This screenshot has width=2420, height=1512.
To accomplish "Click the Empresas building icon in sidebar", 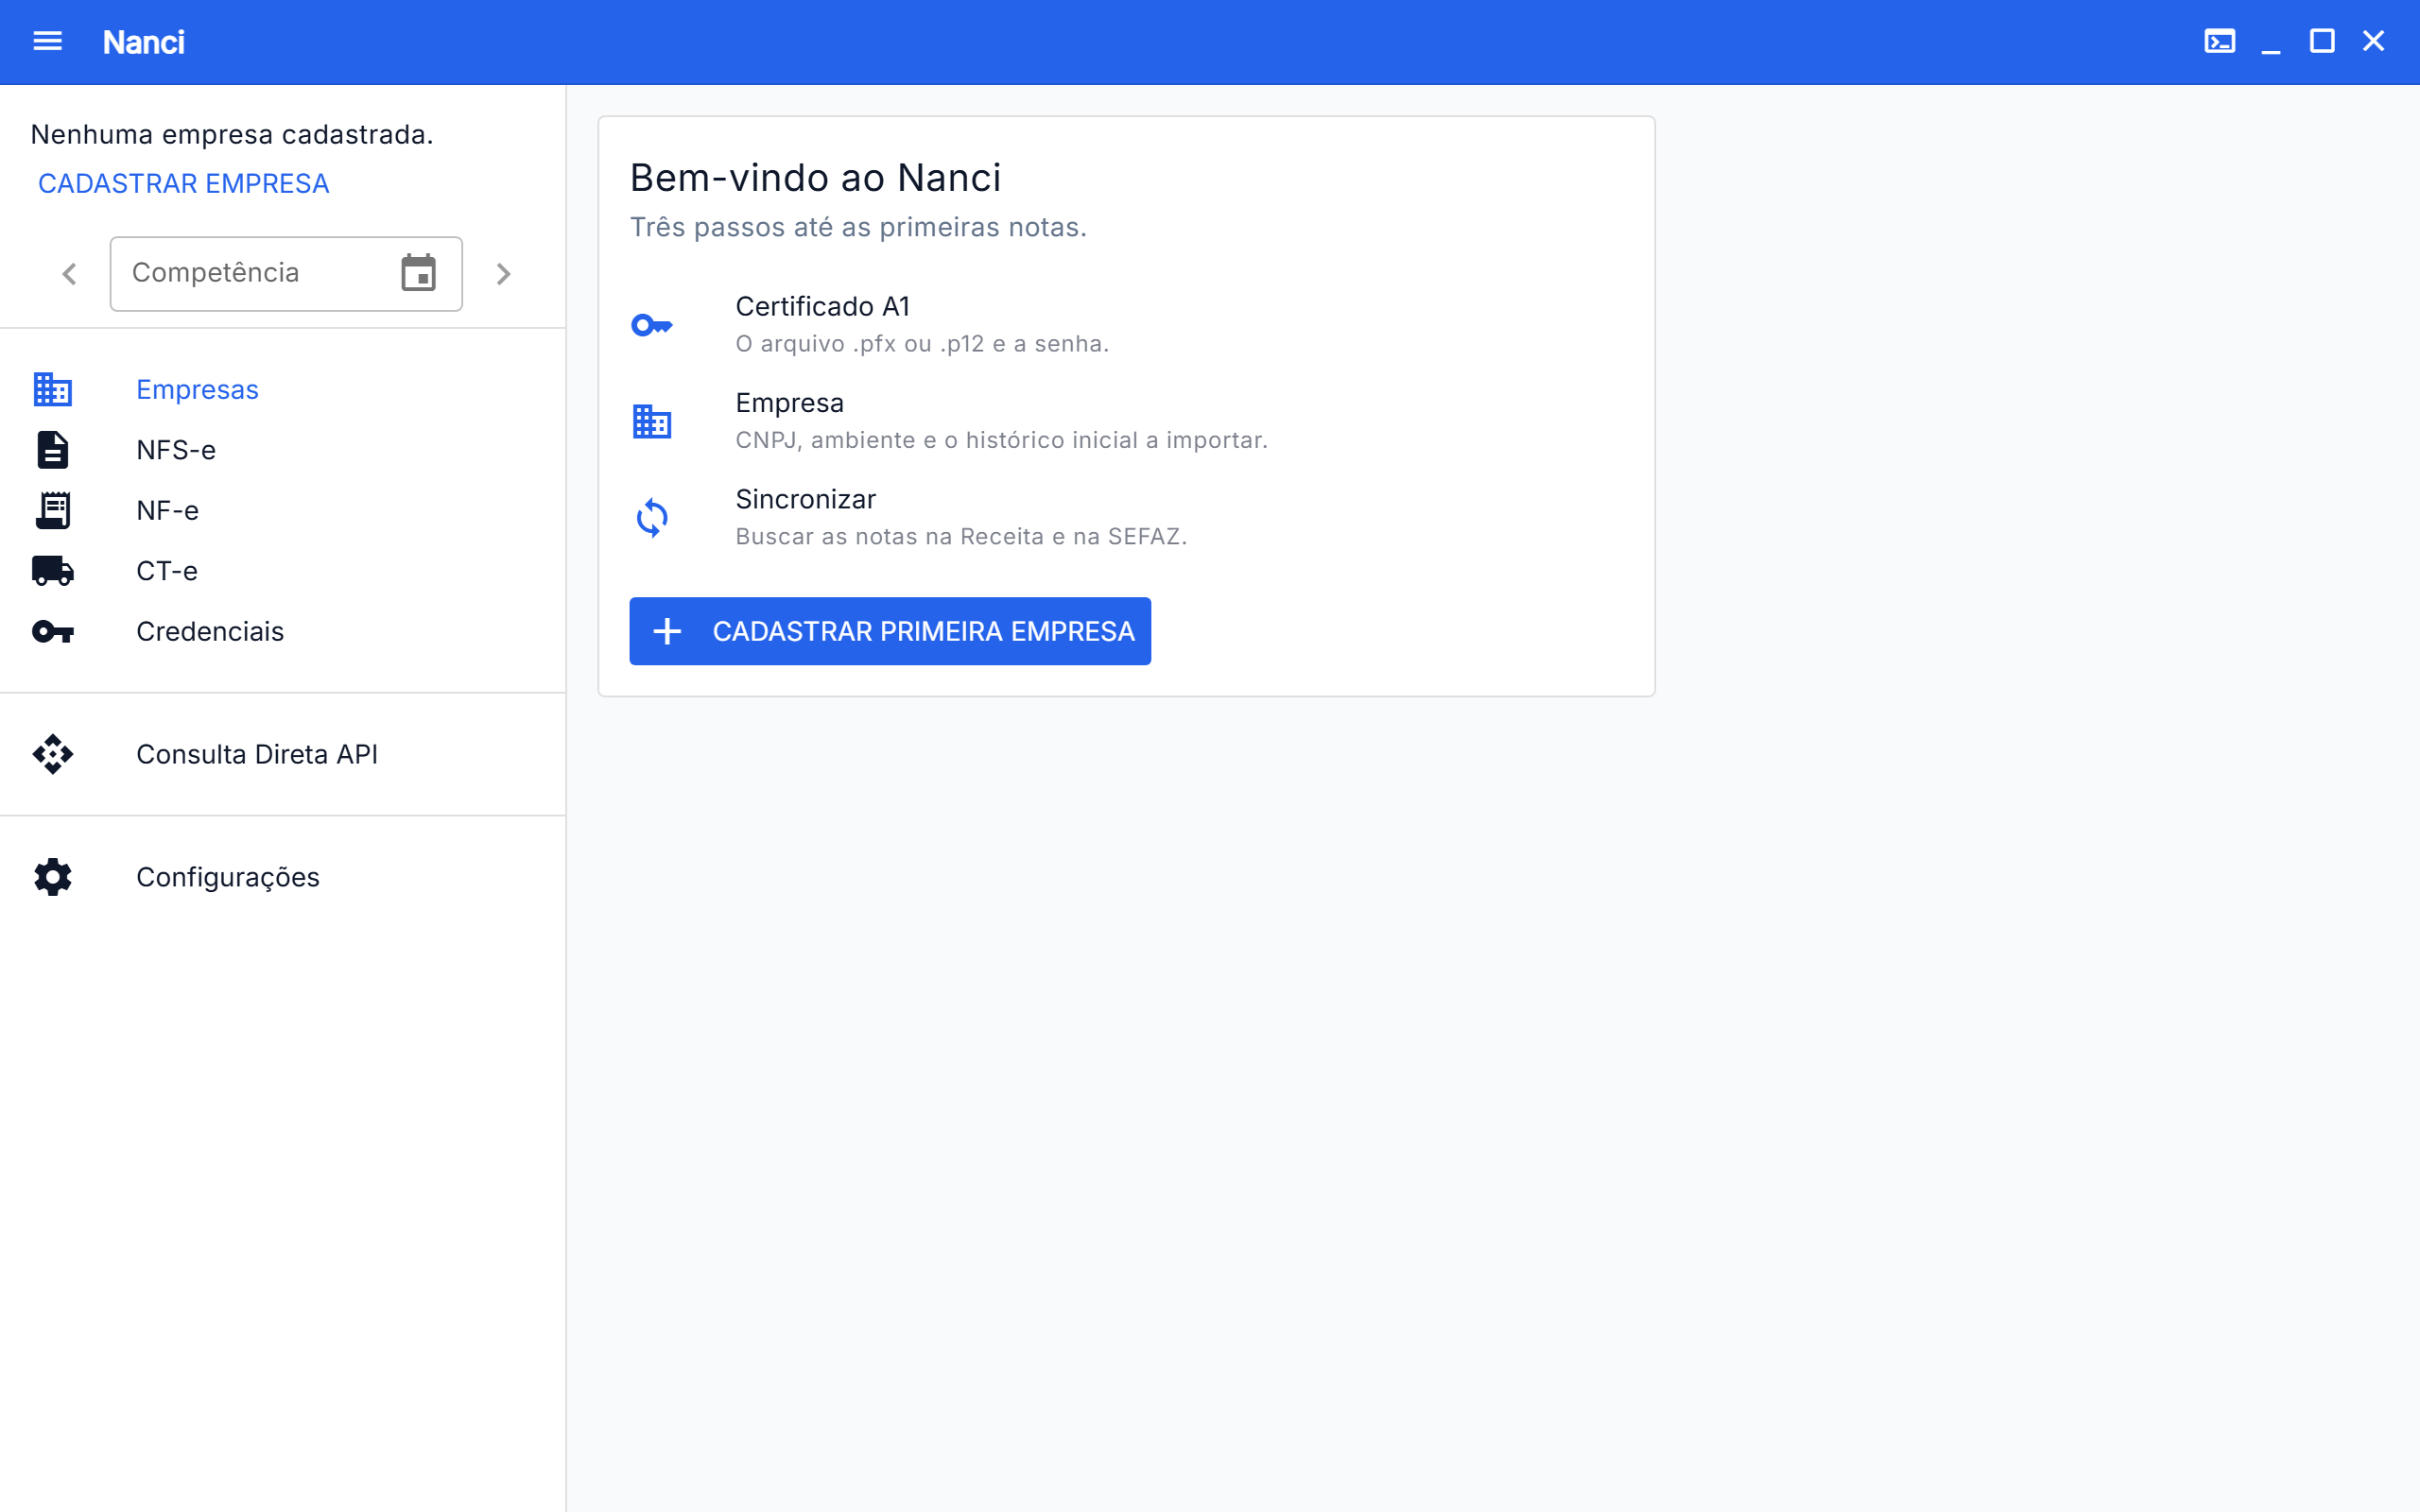I will pyautogui.click(x=52, y=389).
